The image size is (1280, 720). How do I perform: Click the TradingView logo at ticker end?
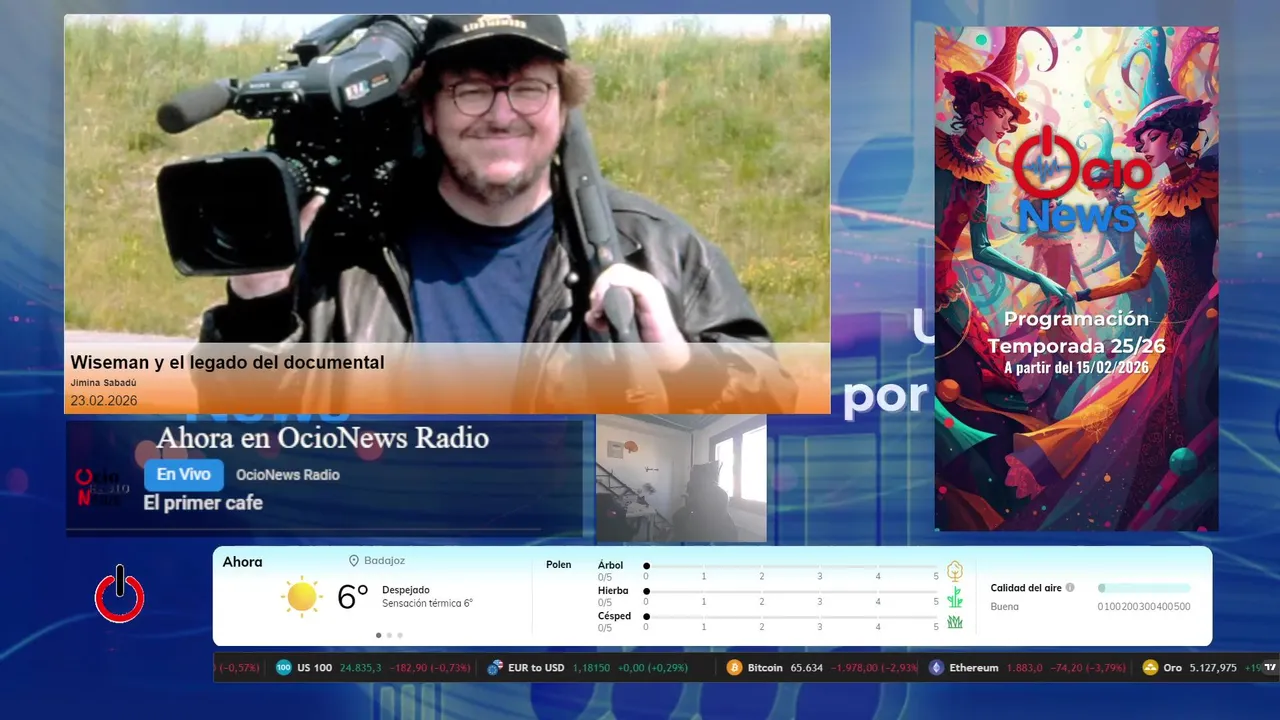click(x=1271, y=667)
